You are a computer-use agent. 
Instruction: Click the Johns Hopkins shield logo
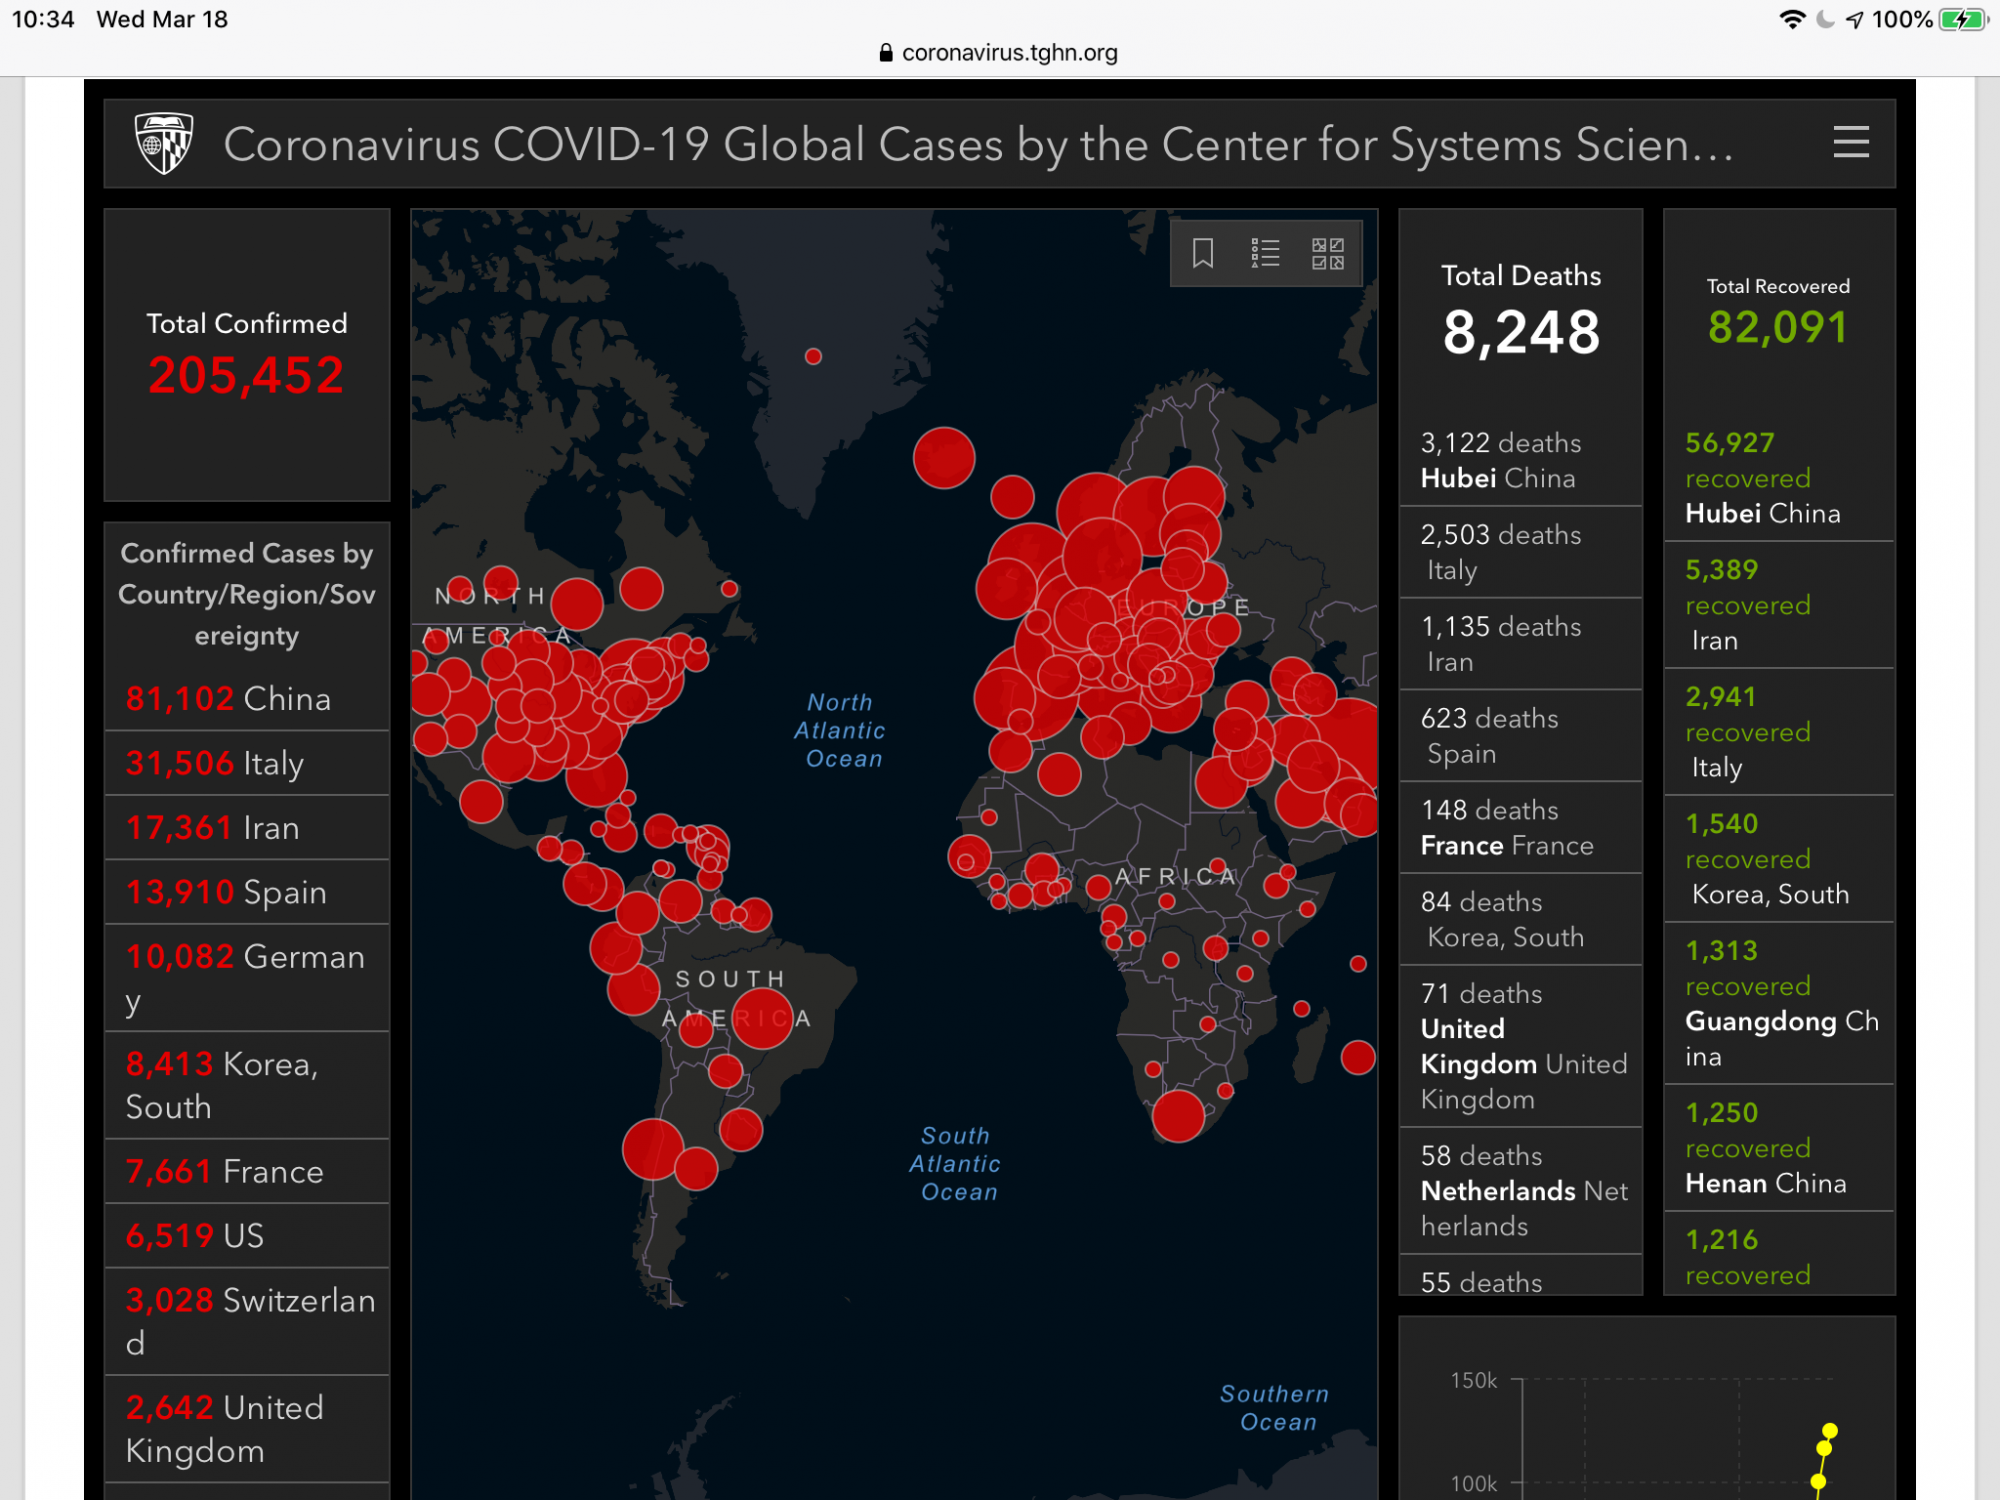[x=164, y=144]
